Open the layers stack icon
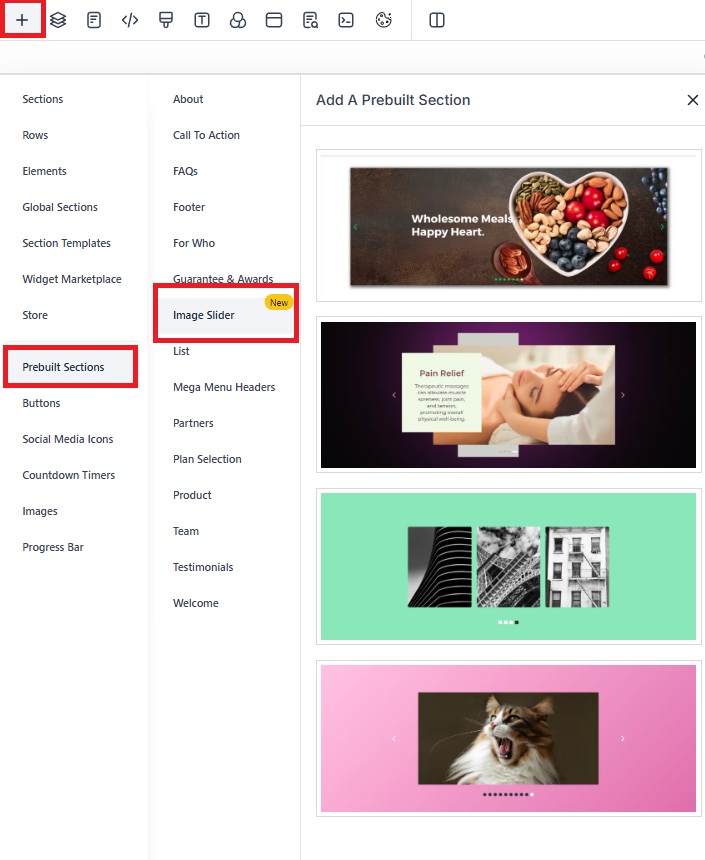 58,20
